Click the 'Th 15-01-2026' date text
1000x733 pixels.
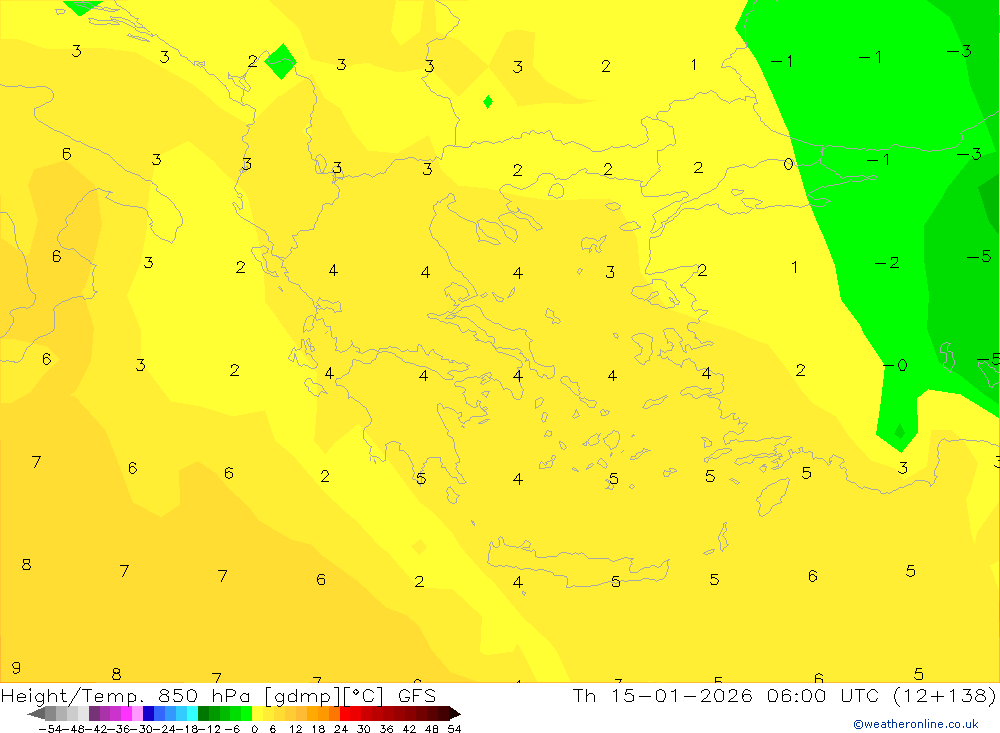(663, 695)
